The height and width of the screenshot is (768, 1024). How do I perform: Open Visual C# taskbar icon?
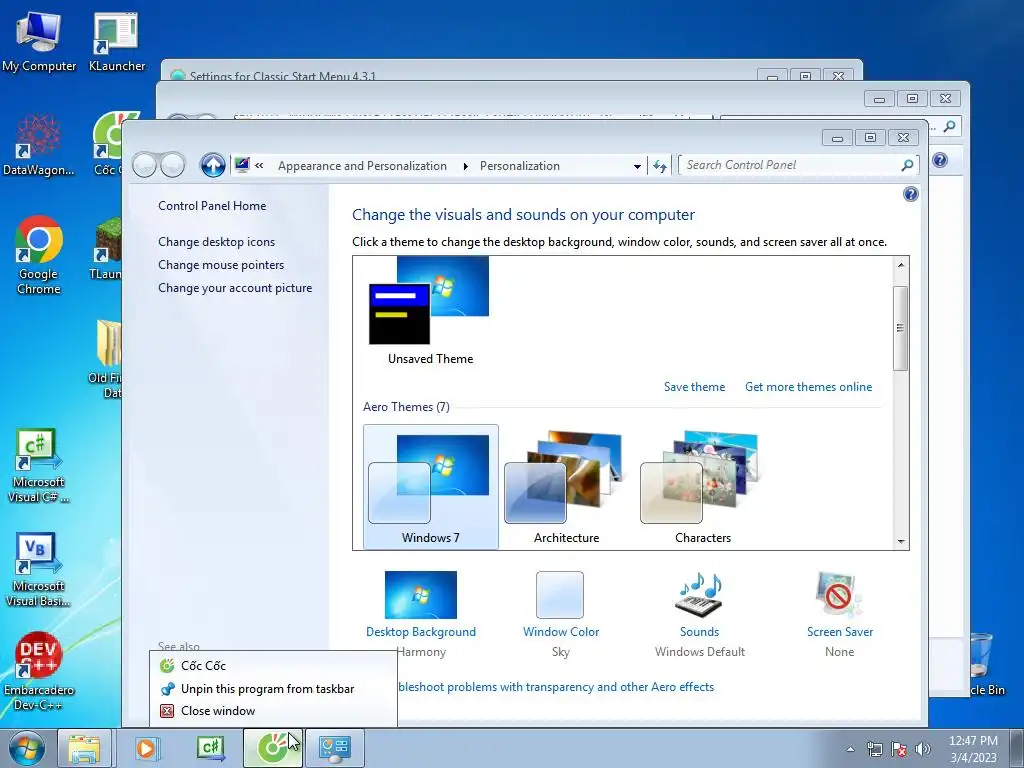point(211,748)
